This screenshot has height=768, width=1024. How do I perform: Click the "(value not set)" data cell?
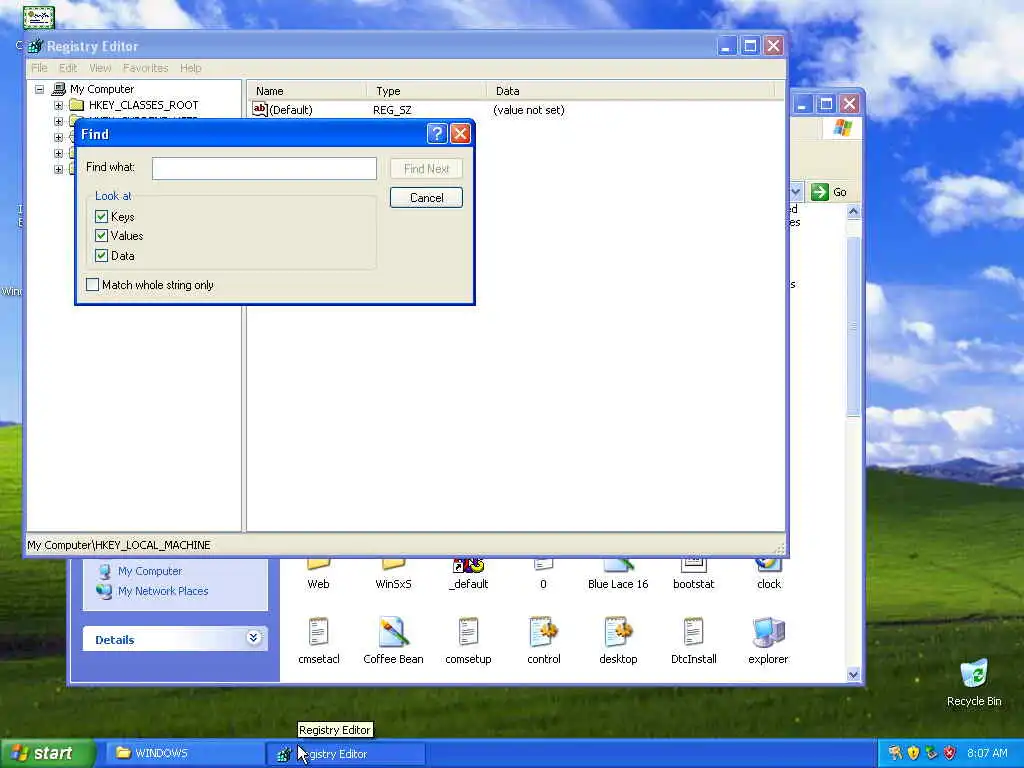(528, 110)
